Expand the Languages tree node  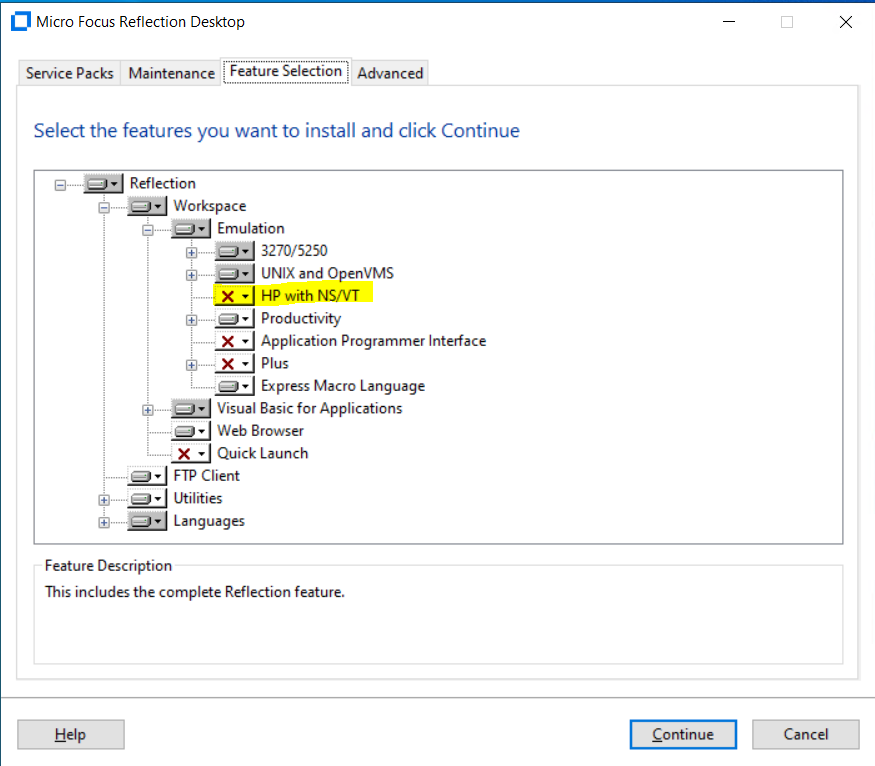point(104,521)
